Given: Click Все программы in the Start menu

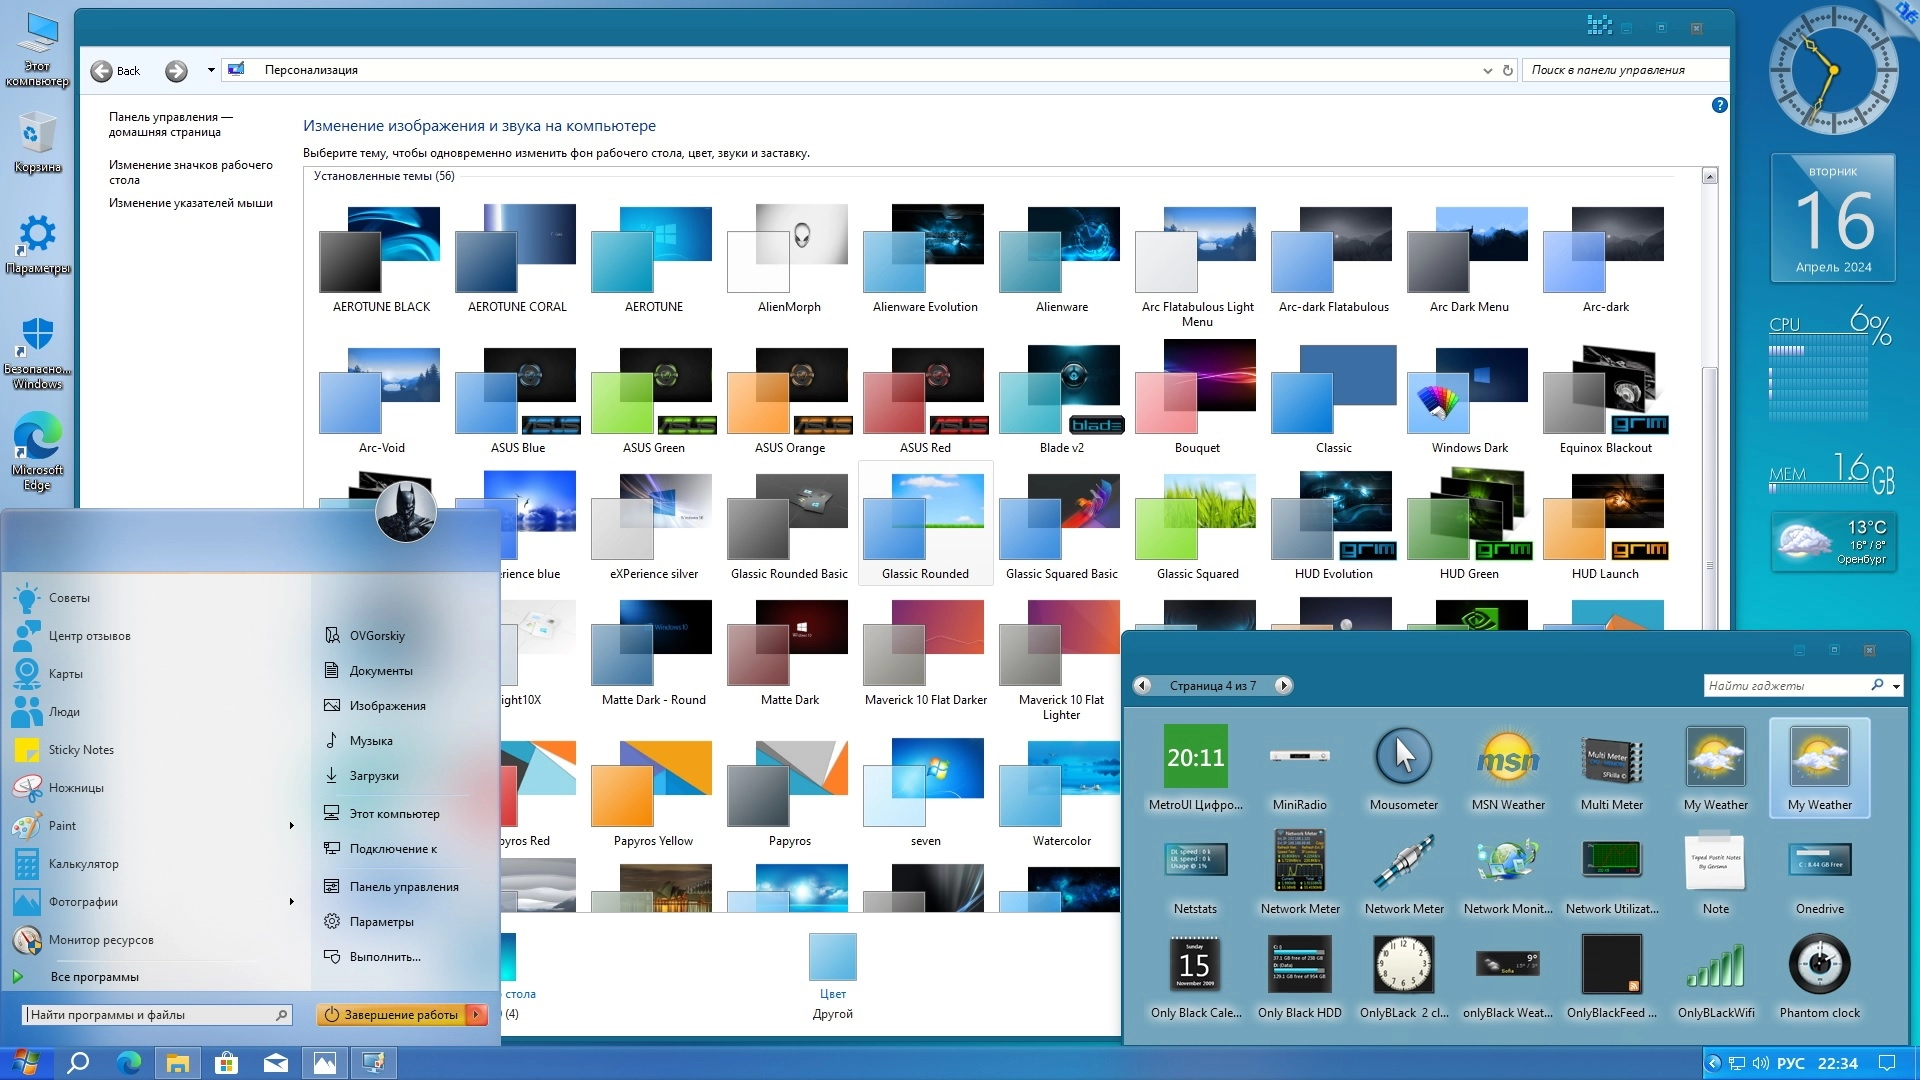Looking at the screenshot, I should [94, 977].
